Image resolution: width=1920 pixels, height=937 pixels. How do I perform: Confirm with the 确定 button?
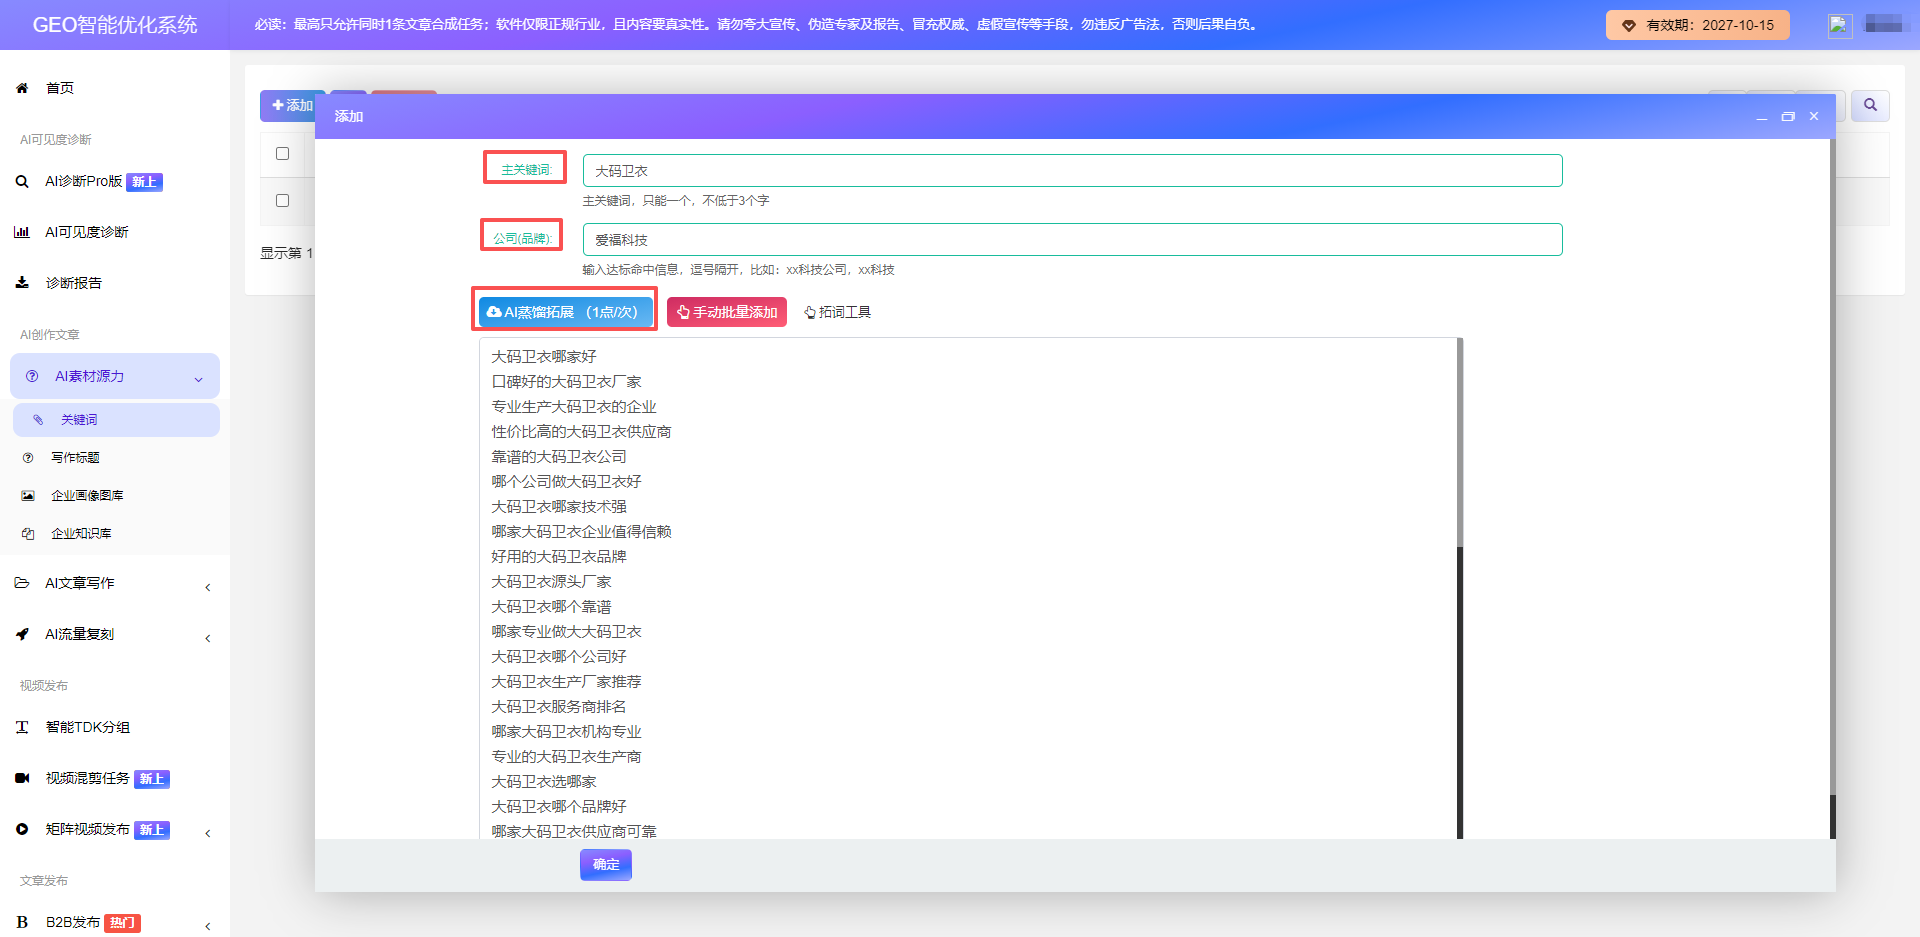tap(606, 865)
